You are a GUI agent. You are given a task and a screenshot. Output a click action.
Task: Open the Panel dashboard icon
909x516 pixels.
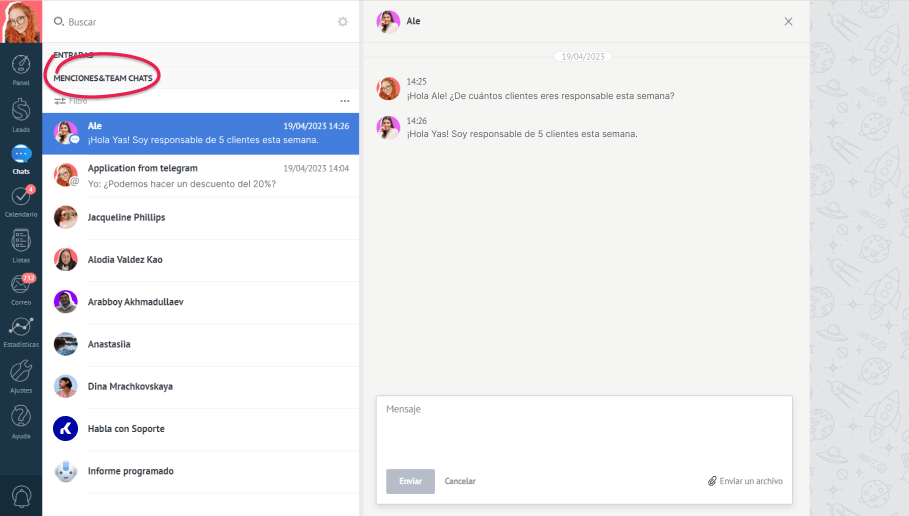pyautogui.click(x=21, y=68)
